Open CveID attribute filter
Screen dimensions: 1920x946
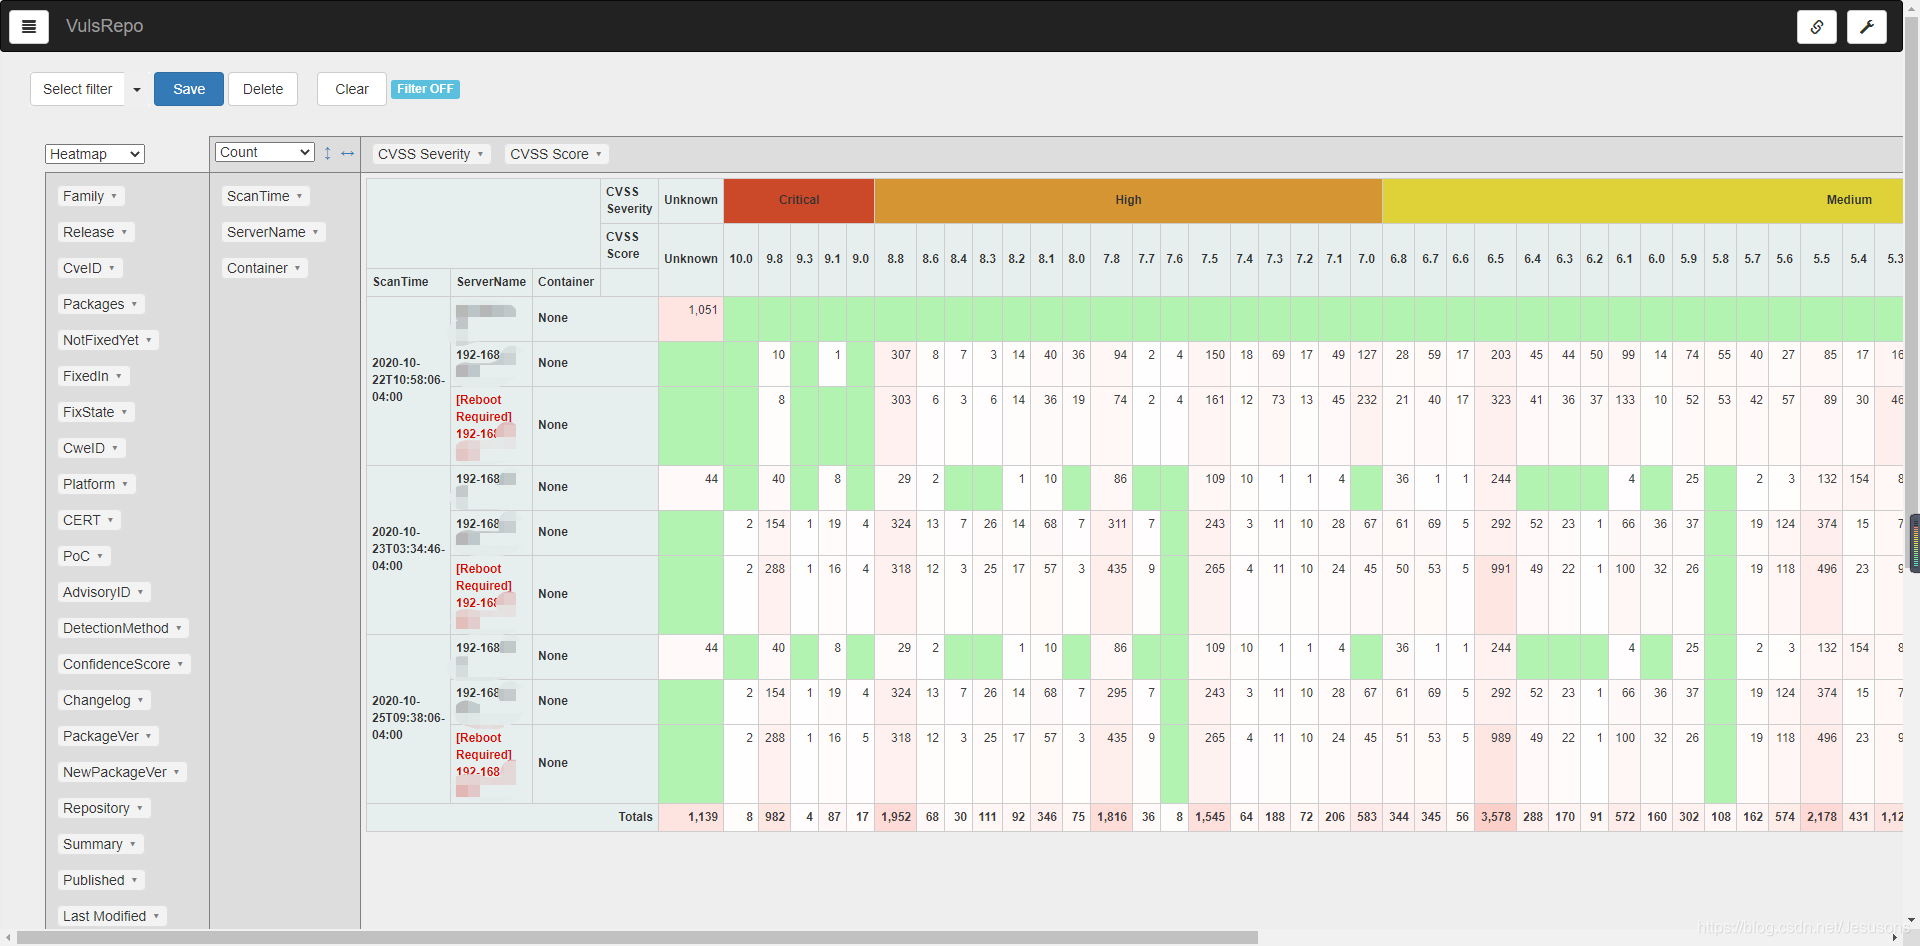click(112, 268)
